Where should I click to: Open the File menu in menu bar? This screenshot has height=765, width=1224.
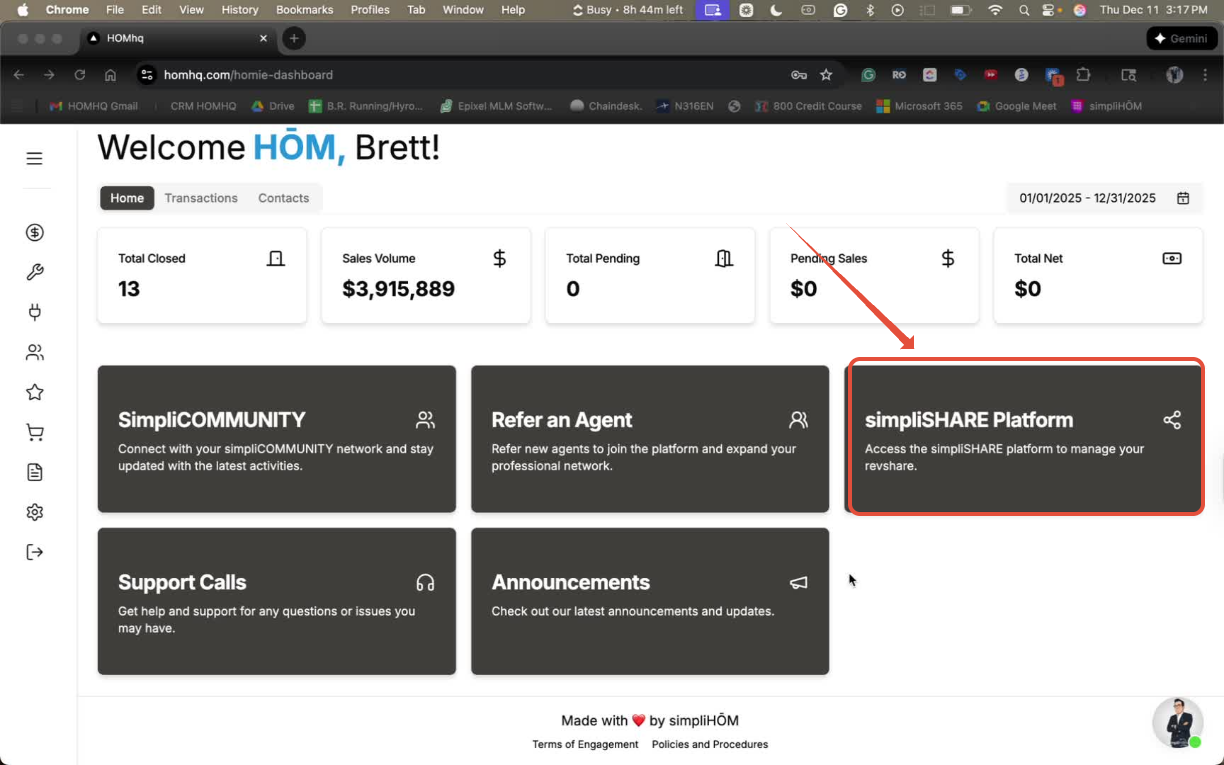pyautogui.click(x=115, y=10)
